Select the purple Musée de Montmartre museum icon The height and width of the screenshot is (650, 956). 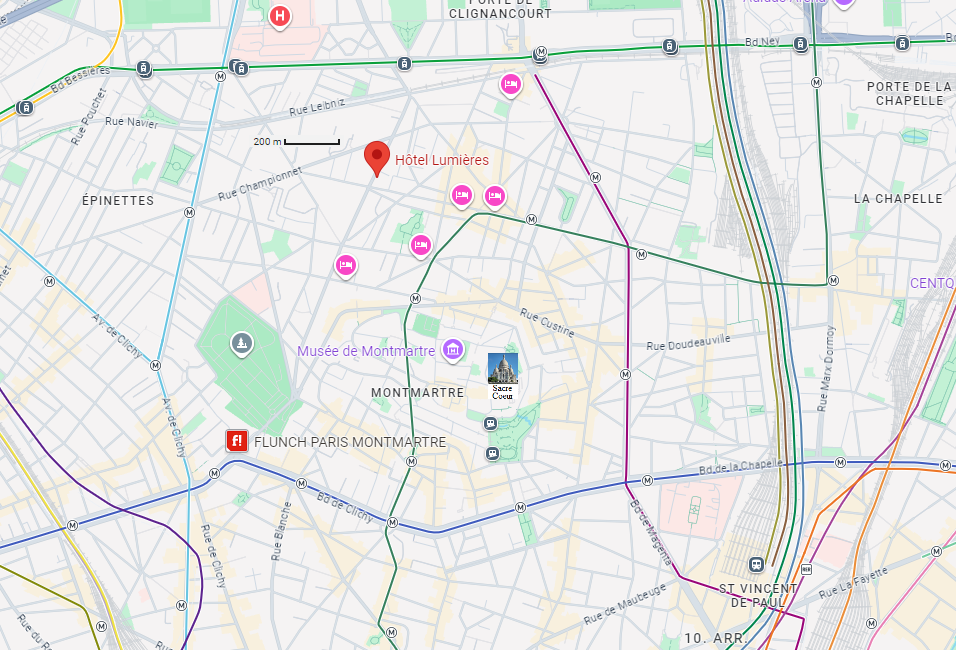click(453, 349)
